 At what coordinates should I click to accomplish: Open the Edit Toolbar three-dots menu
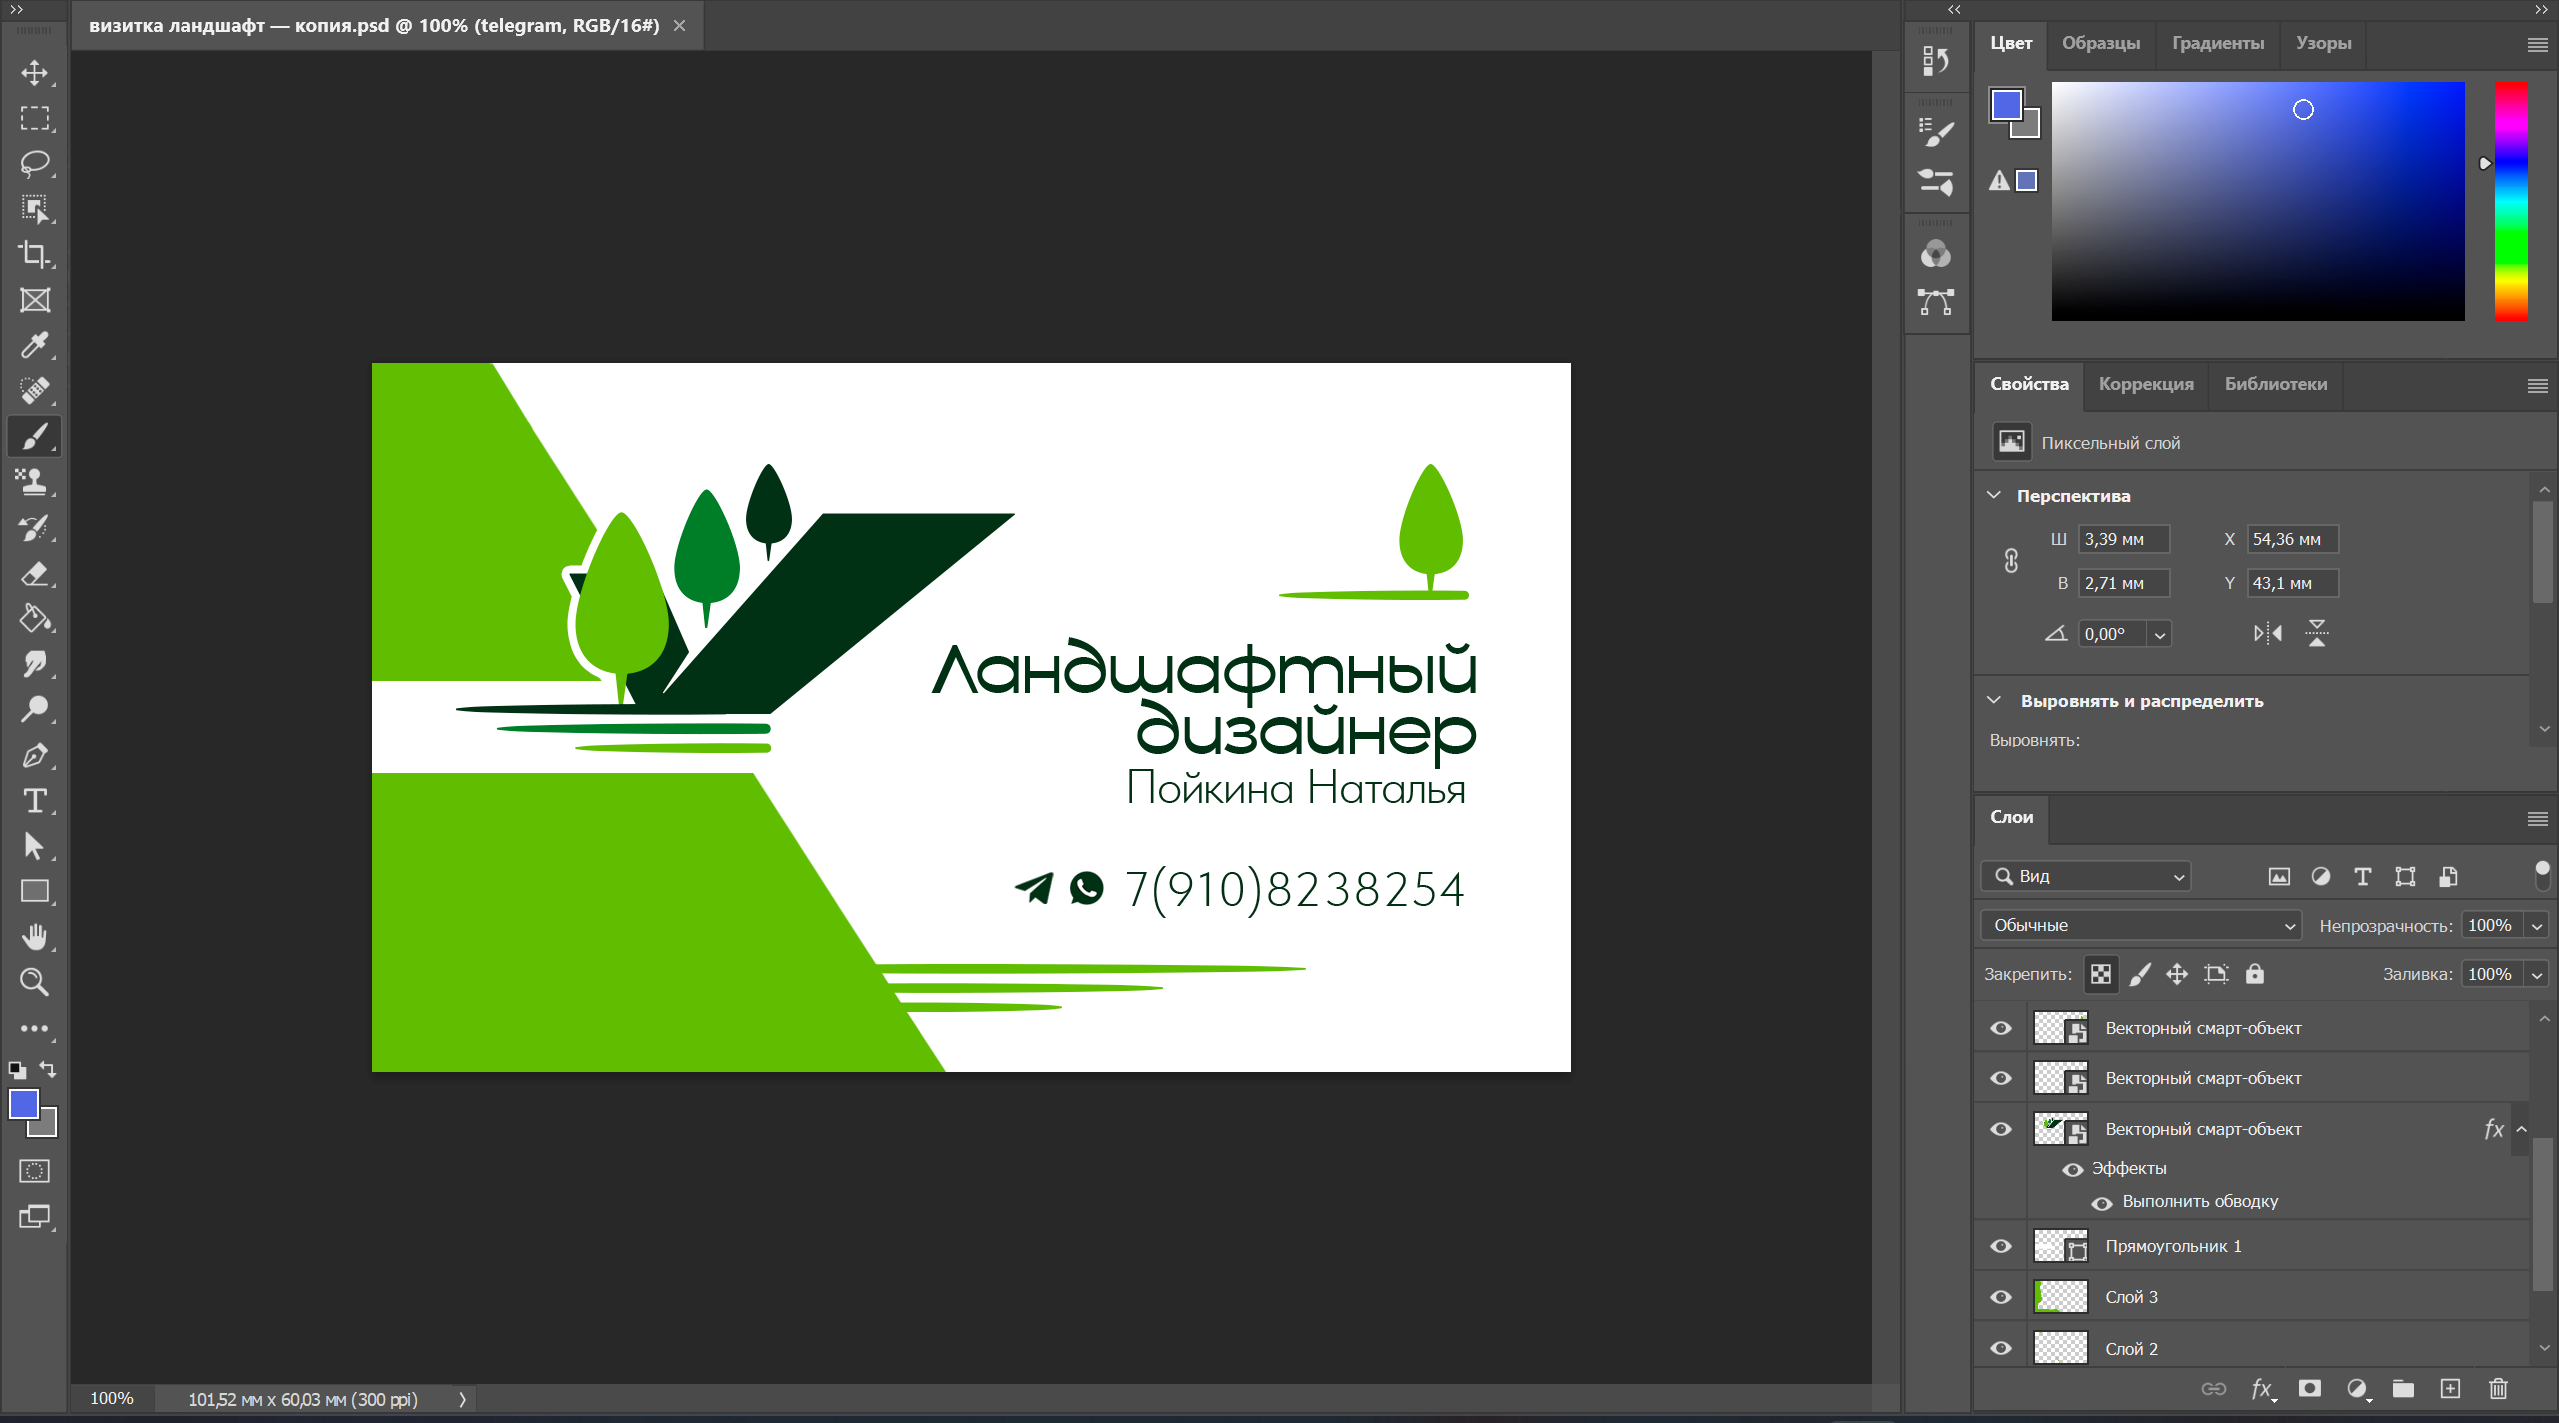point(35,1028)
